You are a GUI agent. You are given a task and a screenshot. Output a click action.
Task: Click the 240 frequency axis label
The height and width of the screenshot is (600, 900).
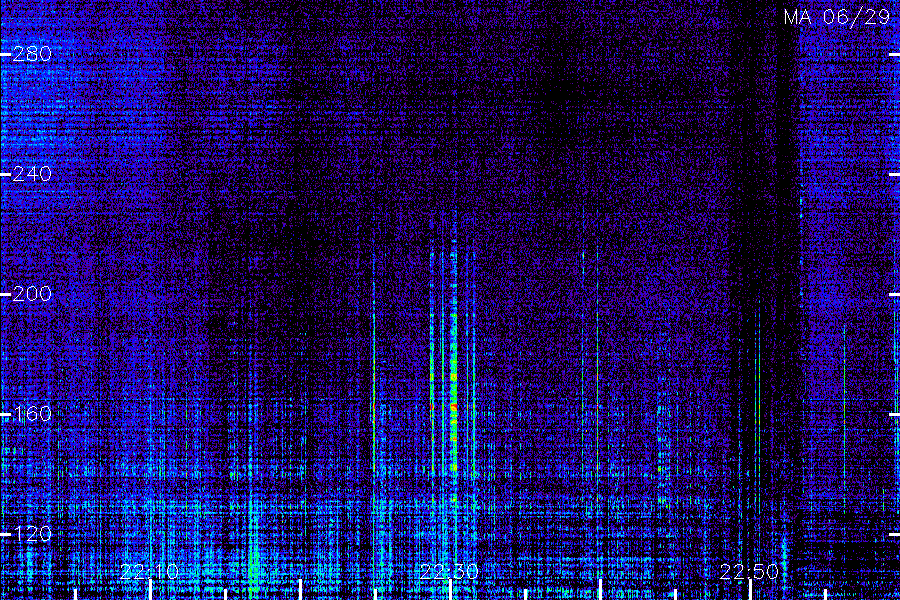tap(32, 174)
